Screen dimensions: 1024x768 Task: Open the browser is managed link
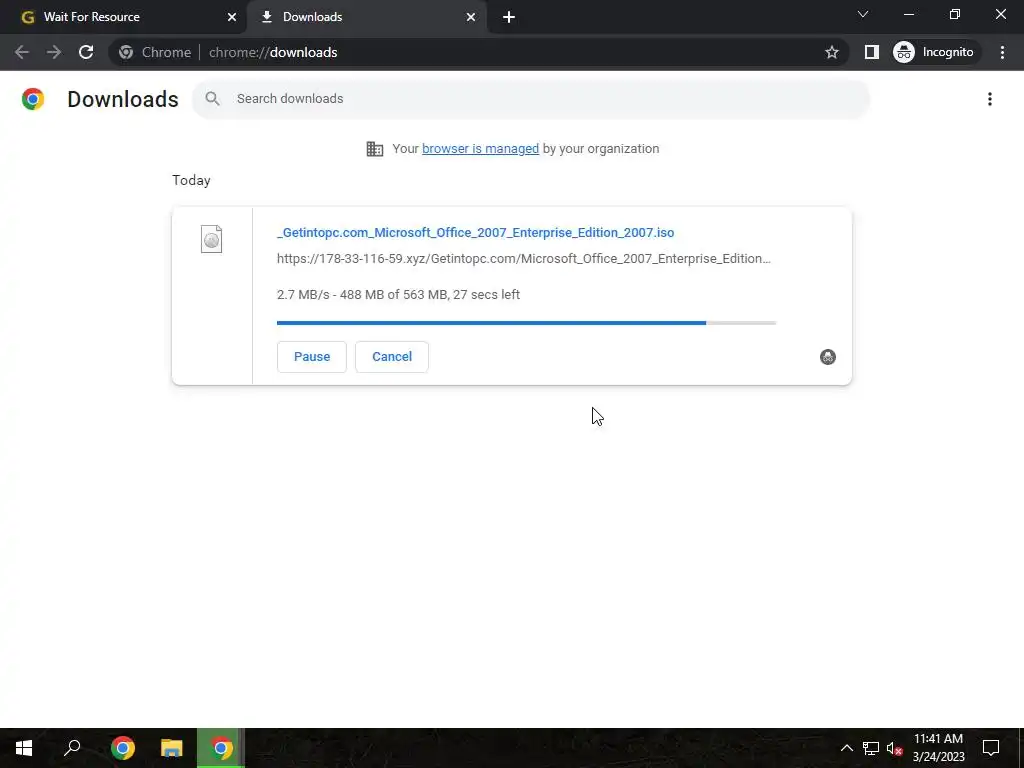click(x=481, y=149)
